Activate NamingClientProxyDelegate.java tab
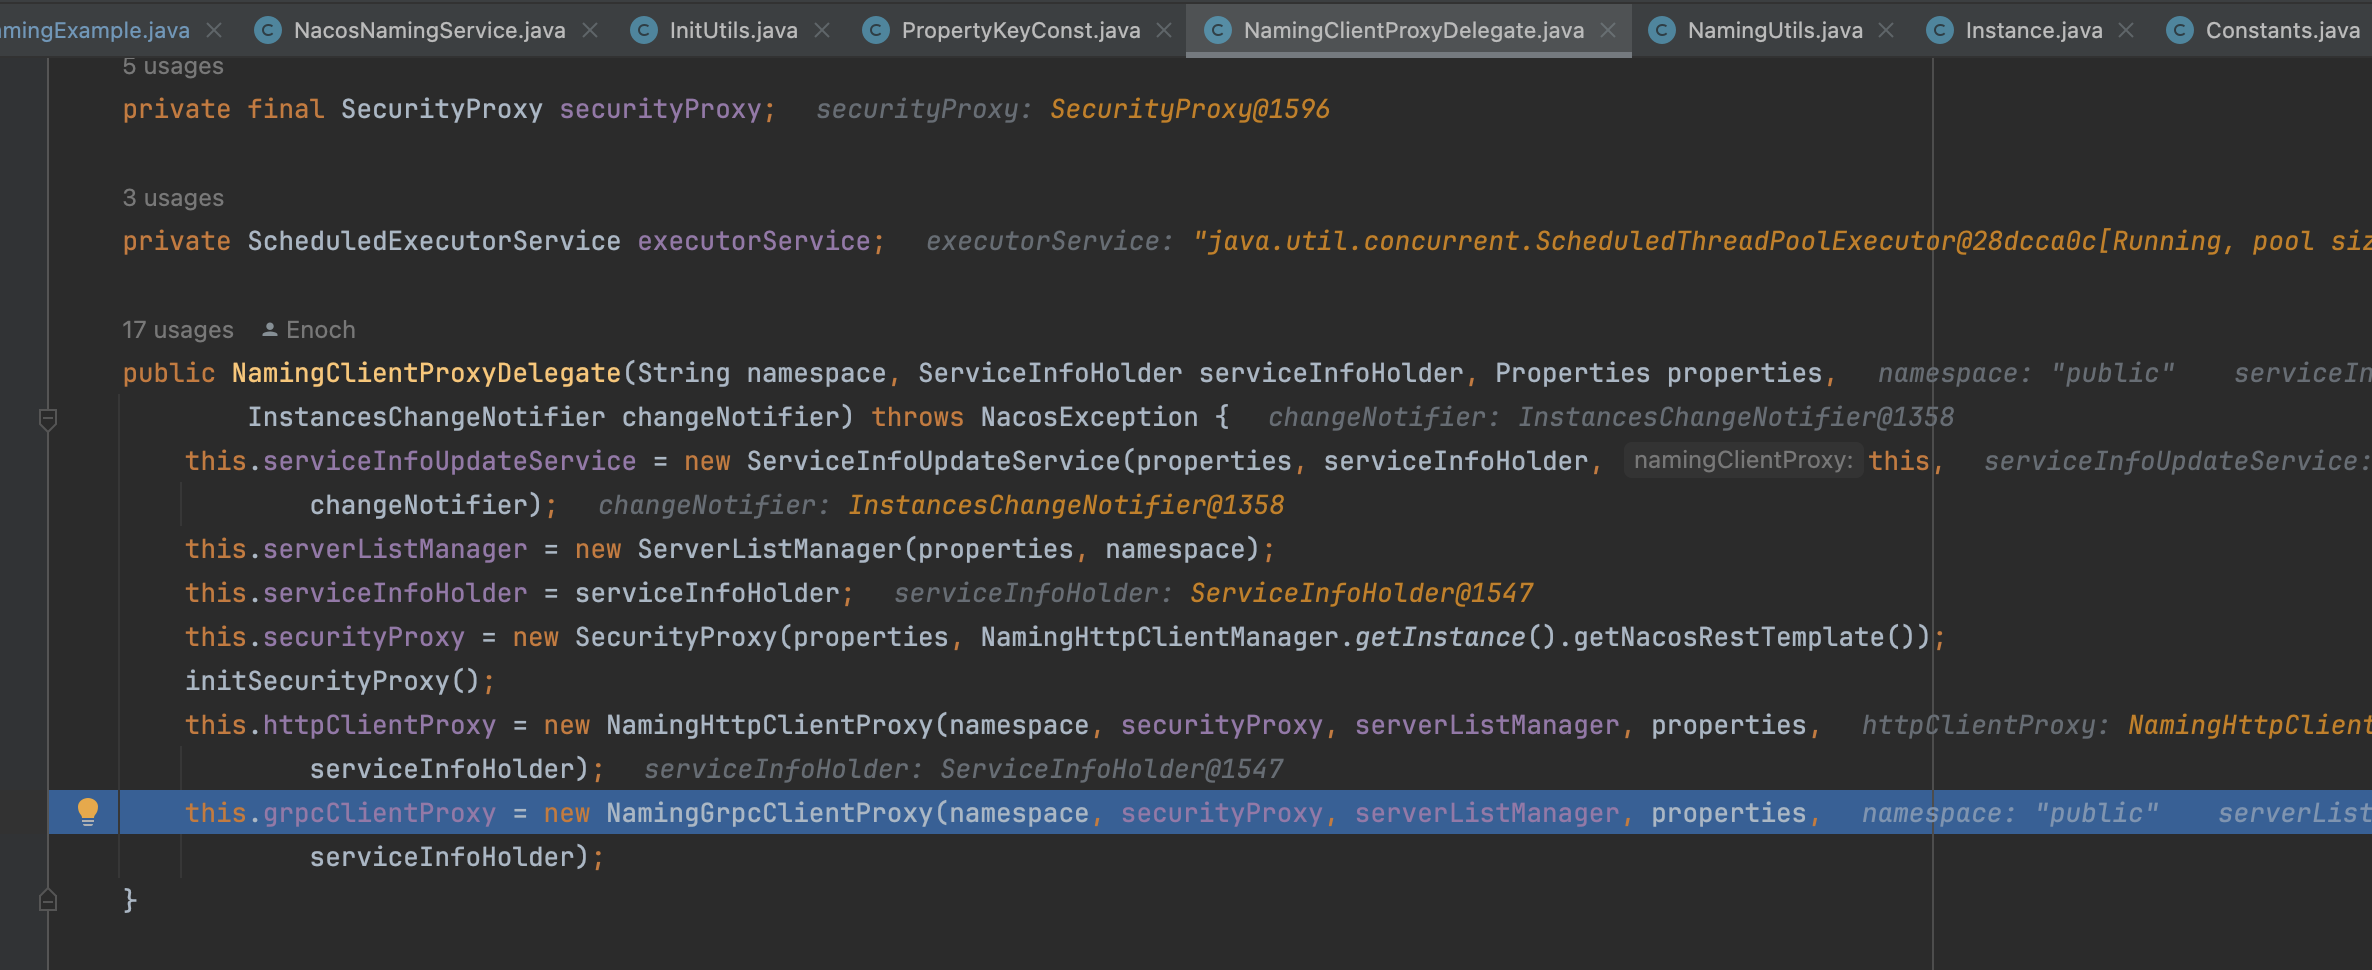The height and width of the screenshot is (970, 2372). [1413, 30]
